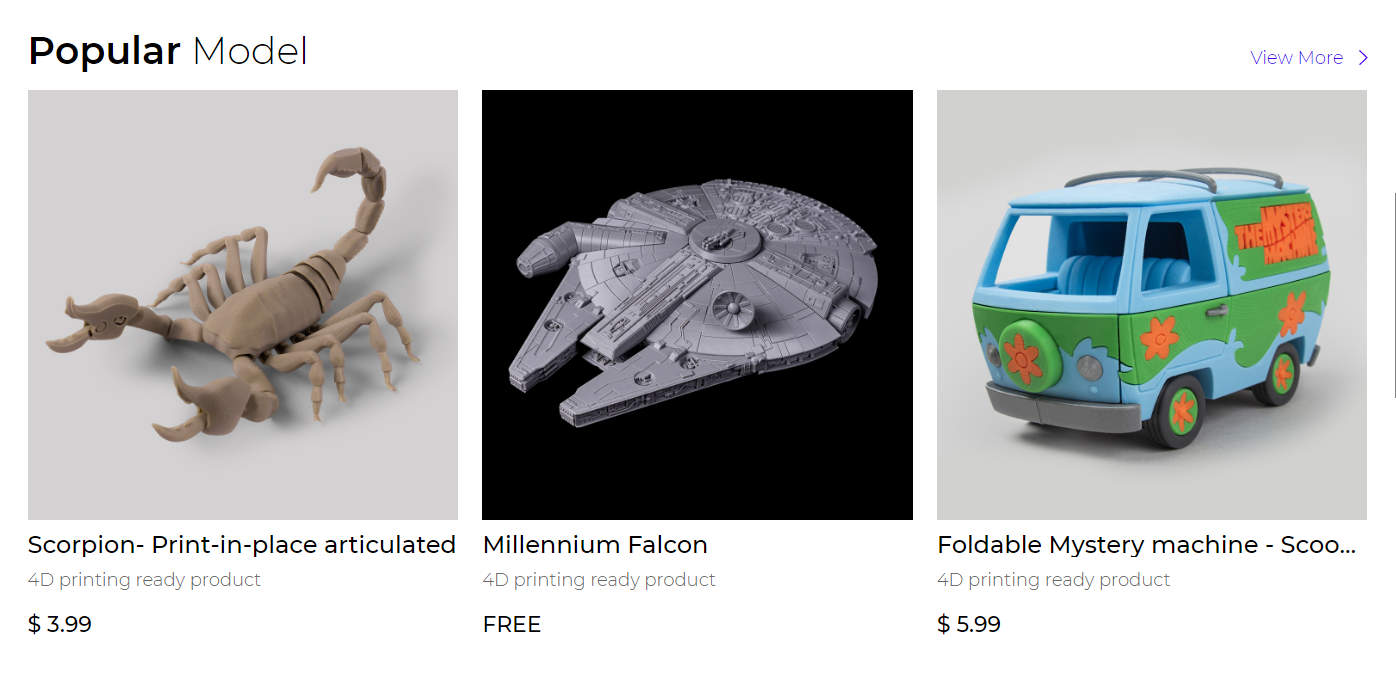Select the $ 5.99 price of the Mystery machine
1396x674 pixels.
click(x=969, y=625)
